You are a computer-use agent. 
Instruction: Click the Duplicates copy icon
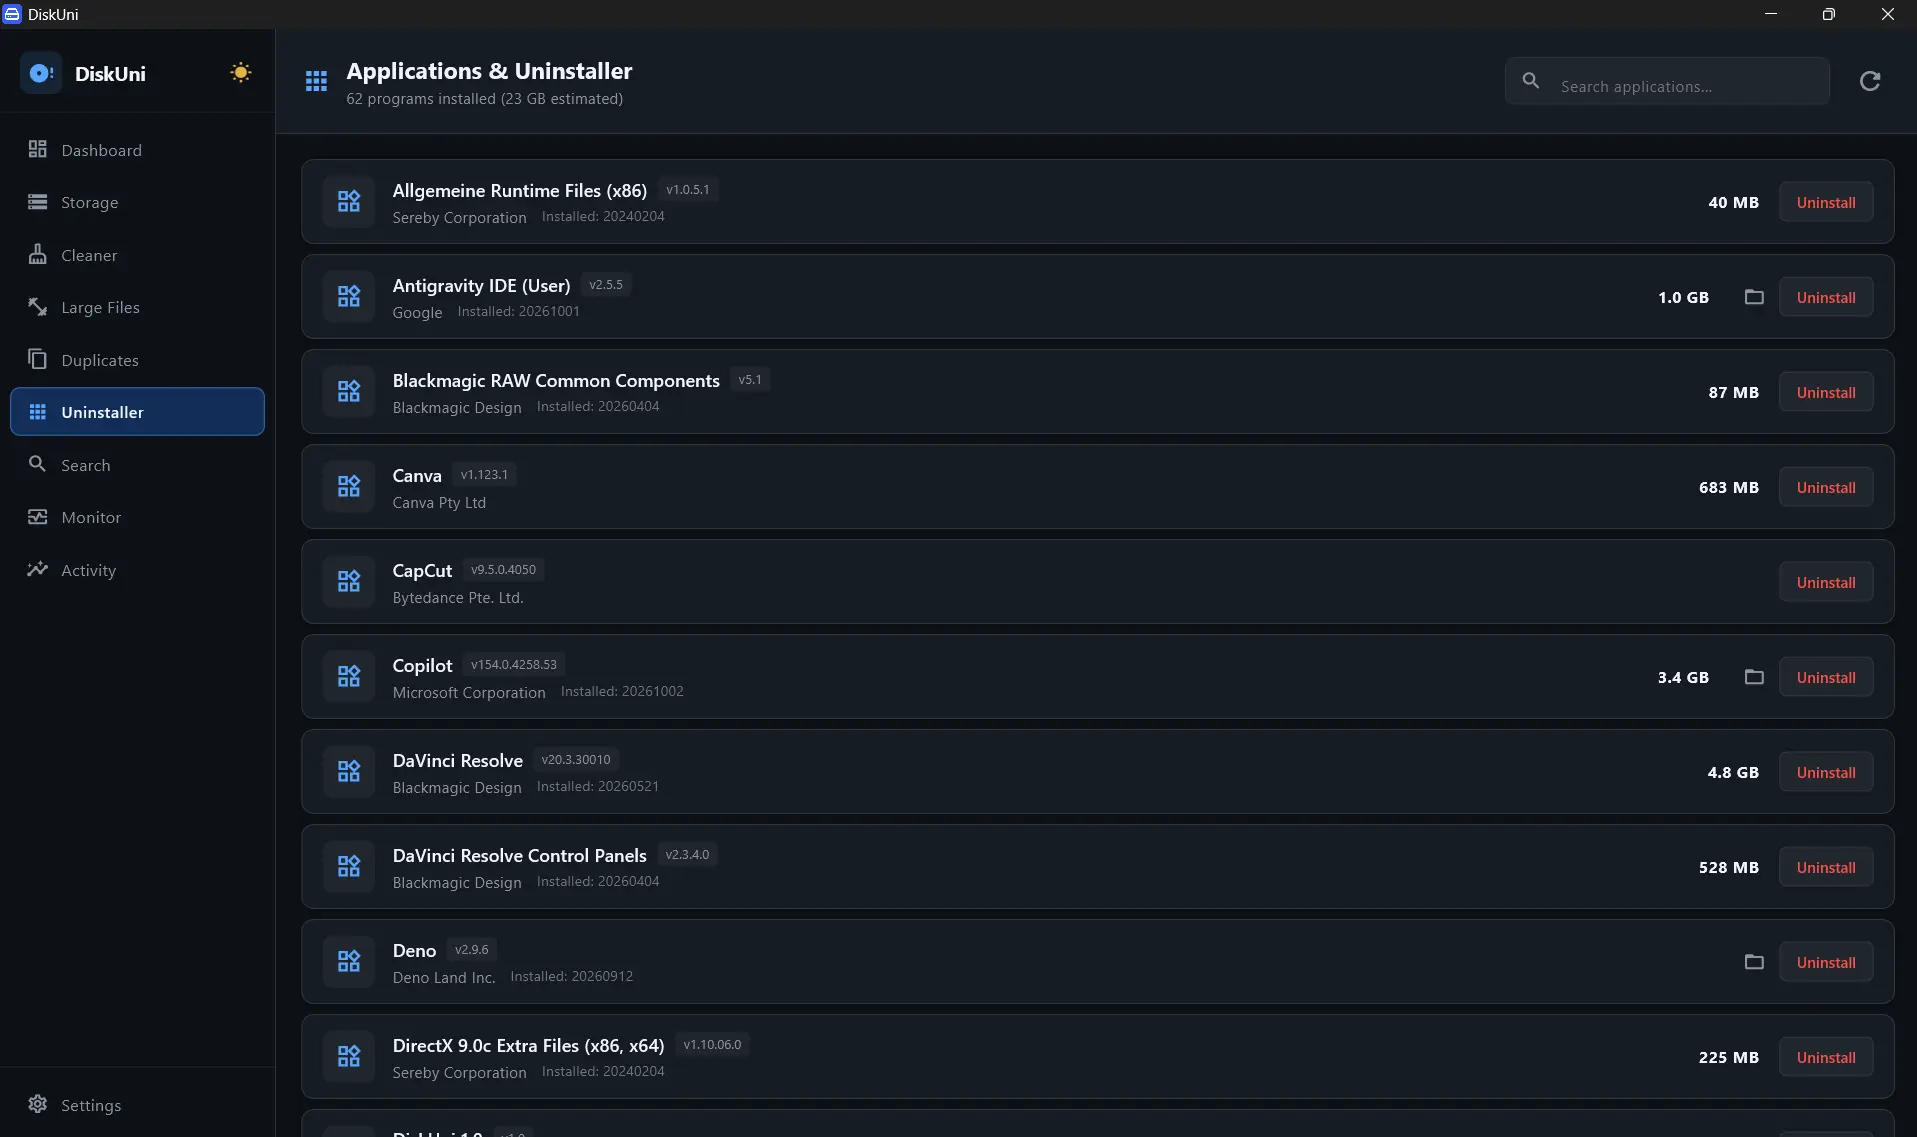(x=38, y=359)
